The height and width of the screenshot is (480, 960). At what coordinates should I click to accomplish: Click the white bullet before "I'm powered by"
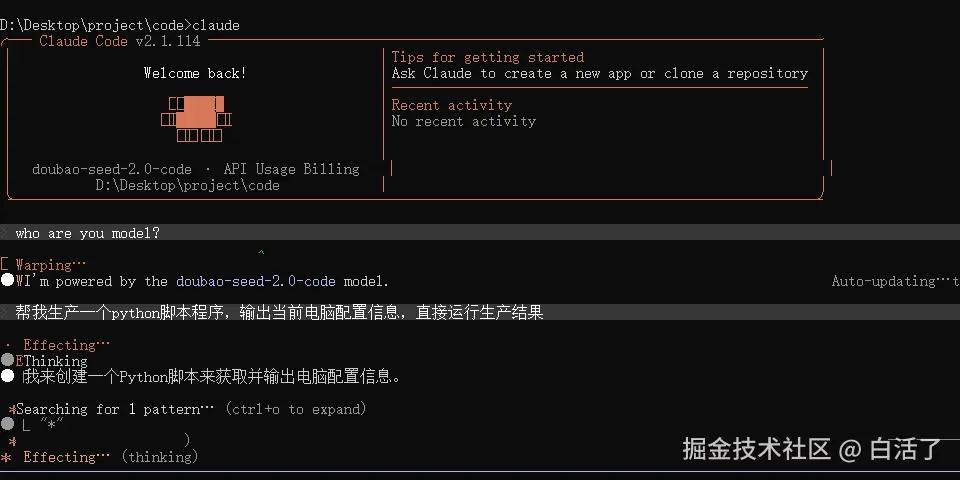(x=8, y=281)
